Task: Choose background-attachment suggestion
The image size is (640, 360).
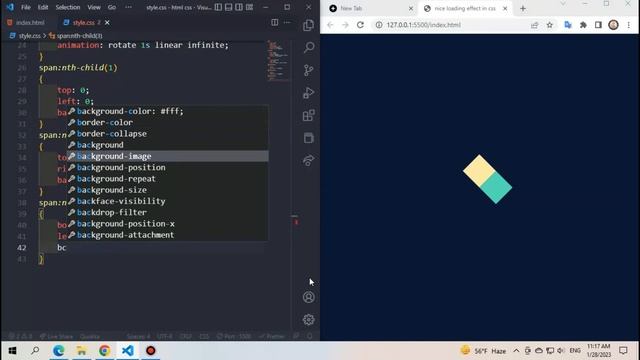Action: click(168, 235)
